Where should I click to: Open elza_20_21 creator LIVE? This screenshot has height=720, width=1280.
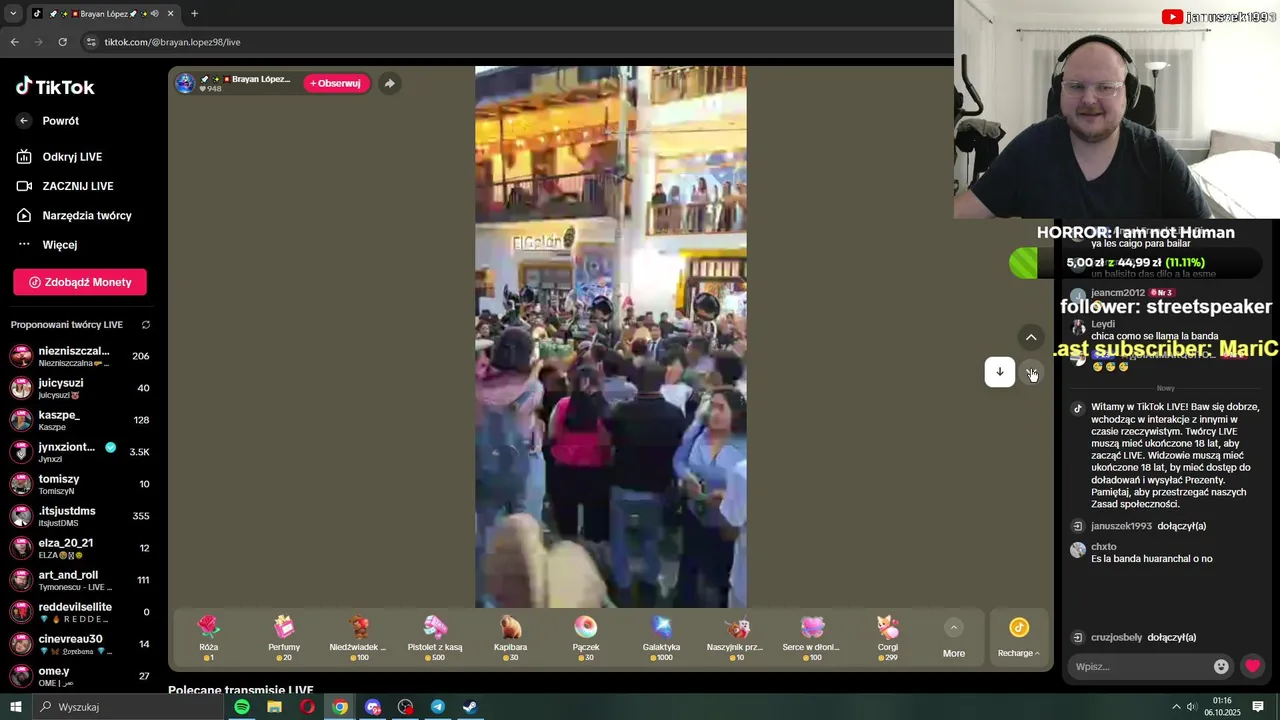click(x=80, y=548)
